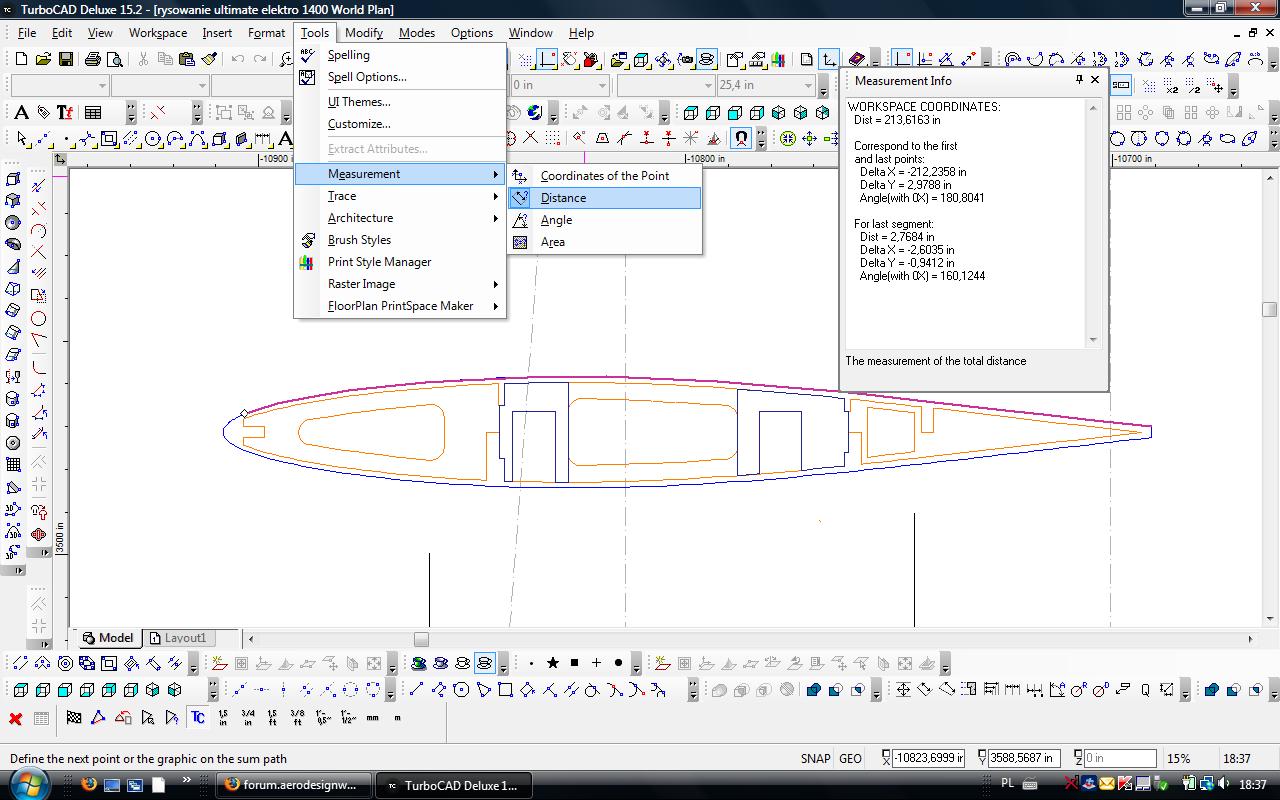The height and width of the screenshot is (800, 1280).
Task: Toggle SNAP mode in status bar
Action: (815, 758)
